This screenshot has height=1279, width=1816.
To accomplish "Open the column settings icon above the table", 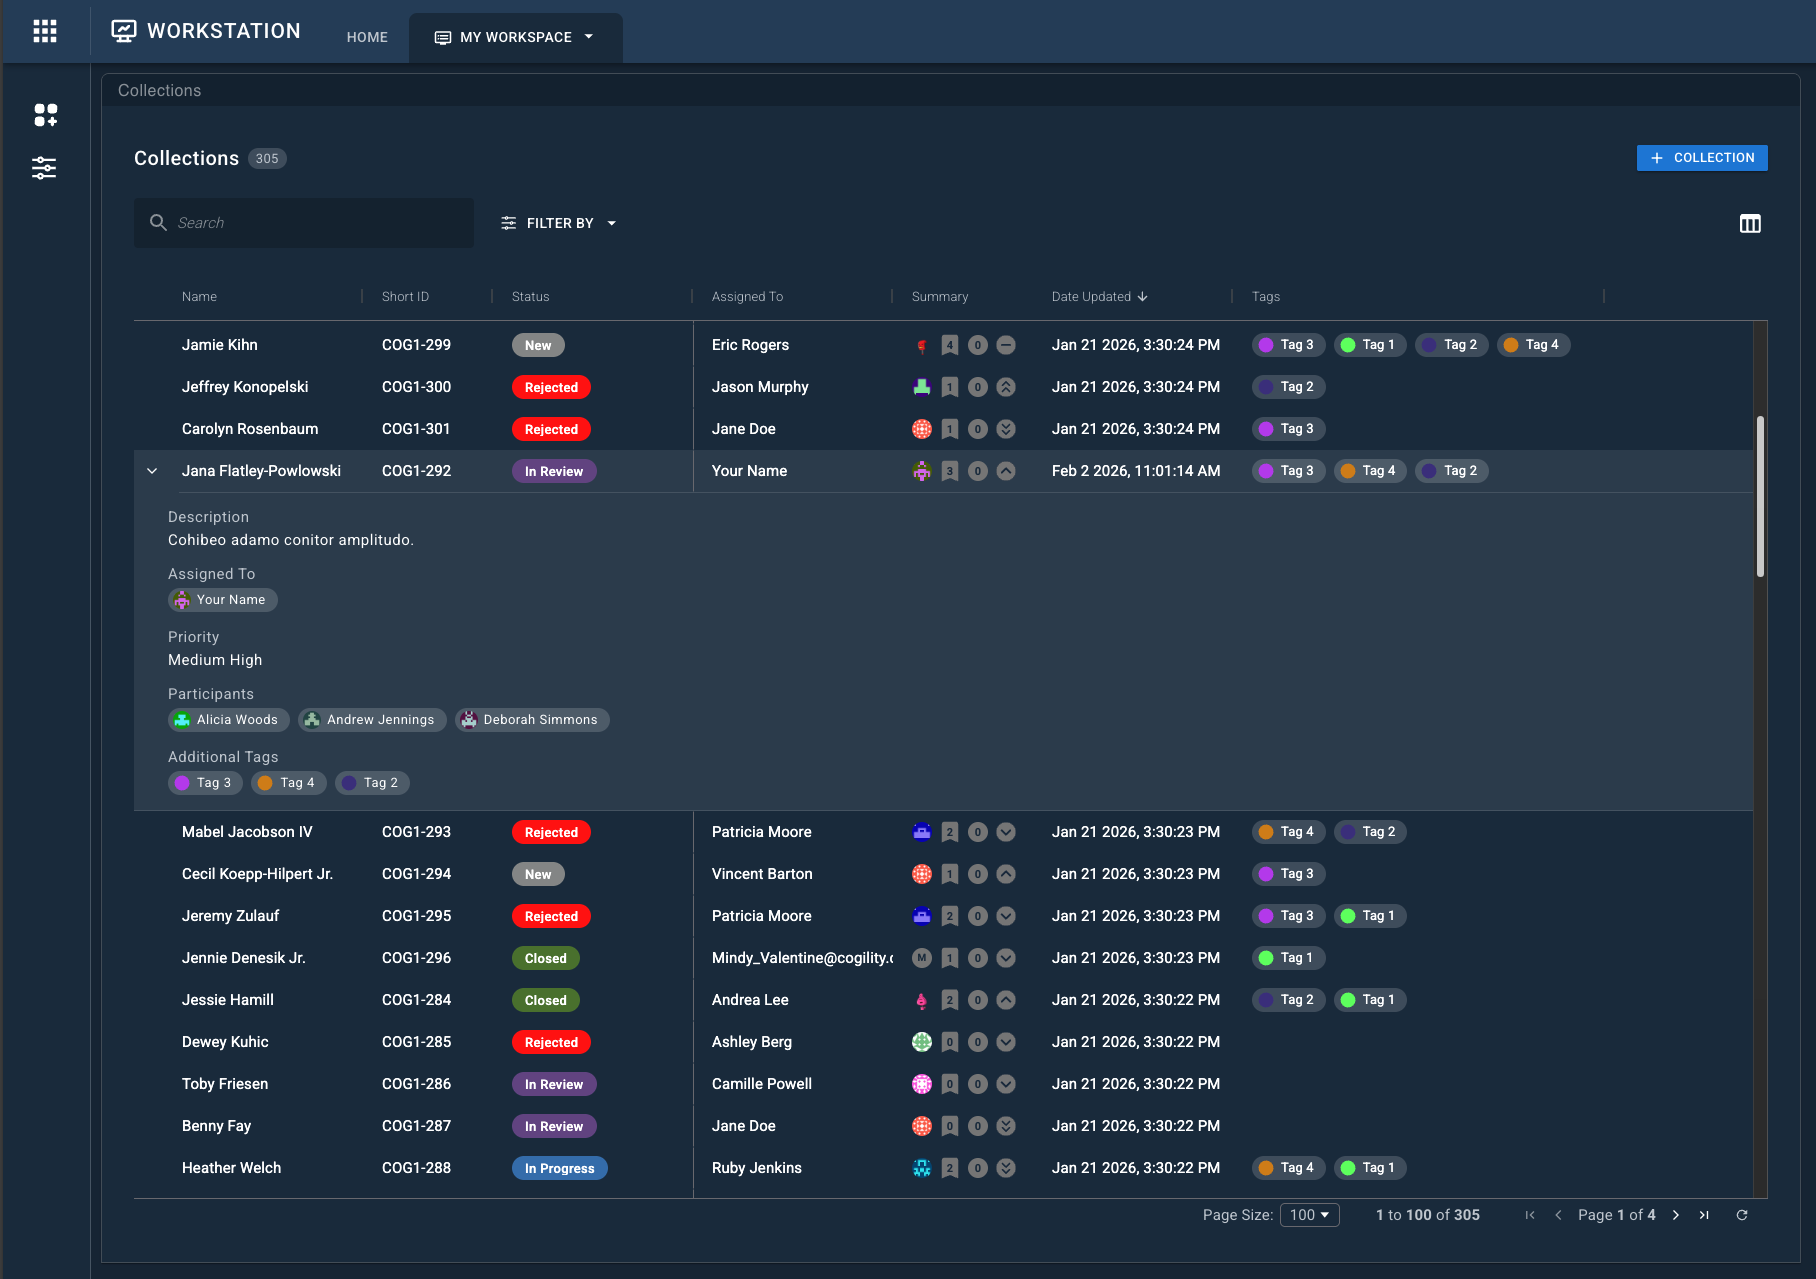I will pos(1750,223).
